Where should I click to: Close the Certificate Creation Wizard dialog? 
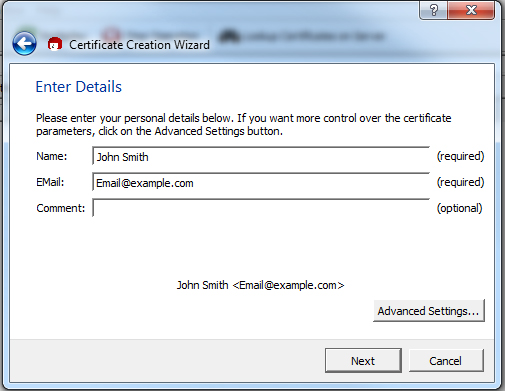tap(471, 10)
